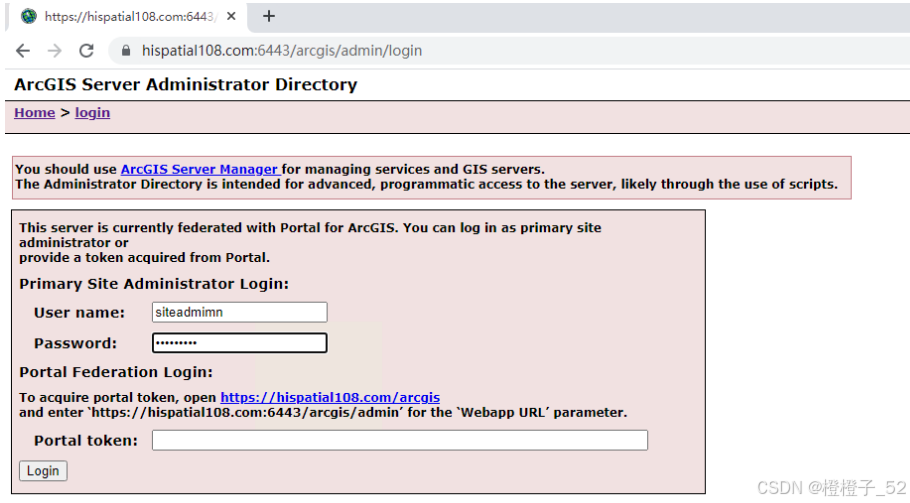Open the ArcGIS Server Manager link
The image size is (910, 503).
point(200,169)
